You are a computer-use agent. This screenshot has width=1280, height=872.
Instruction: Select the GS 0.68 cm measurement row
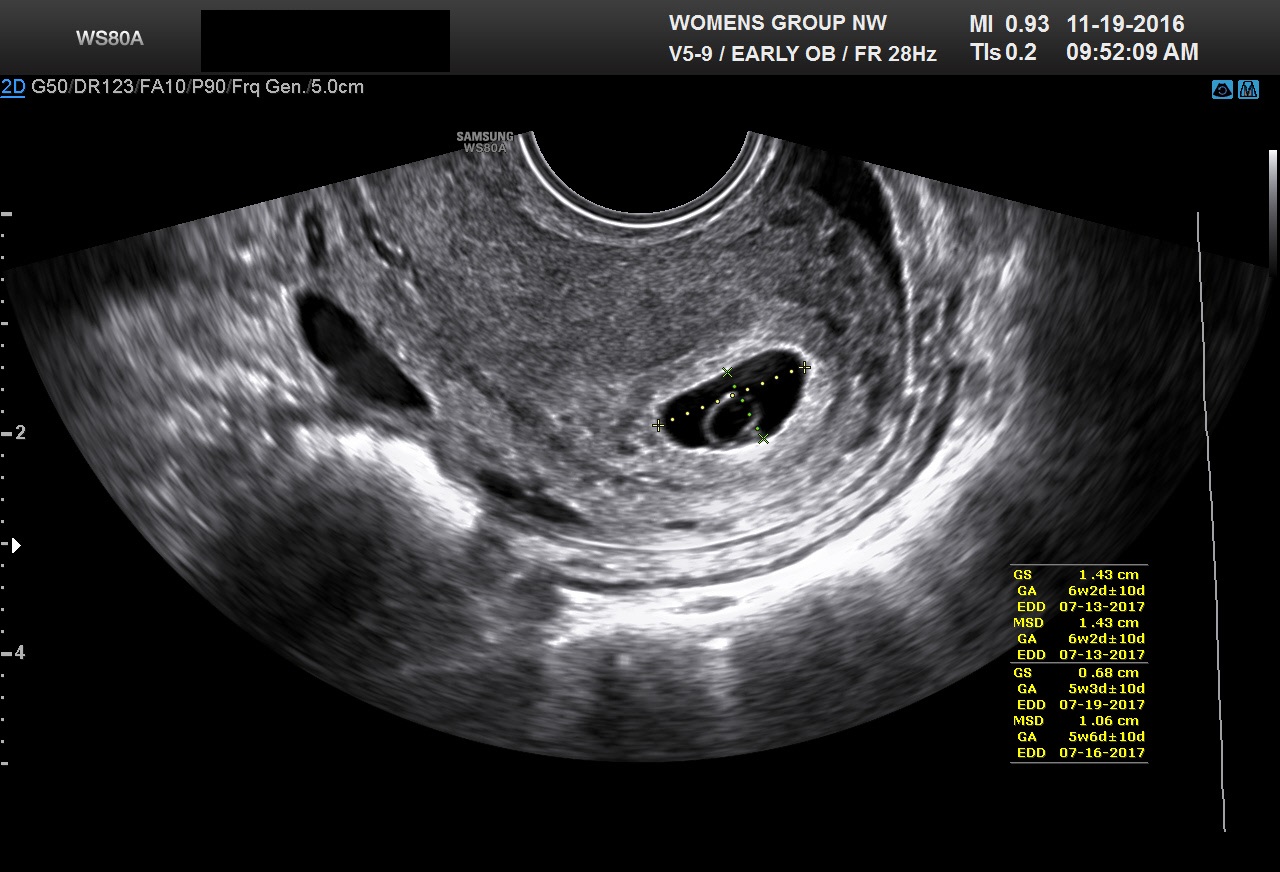click(x=1078, y=673)
